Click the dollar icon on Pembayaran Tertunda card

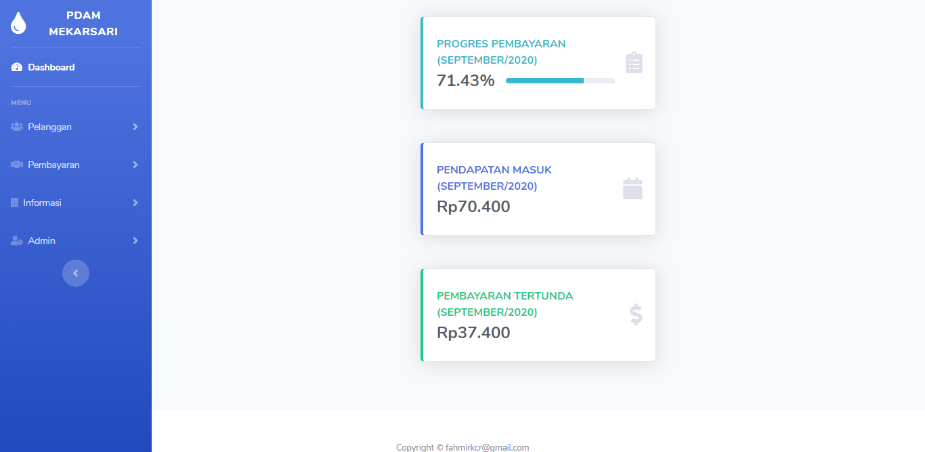[x=636, y=315]
